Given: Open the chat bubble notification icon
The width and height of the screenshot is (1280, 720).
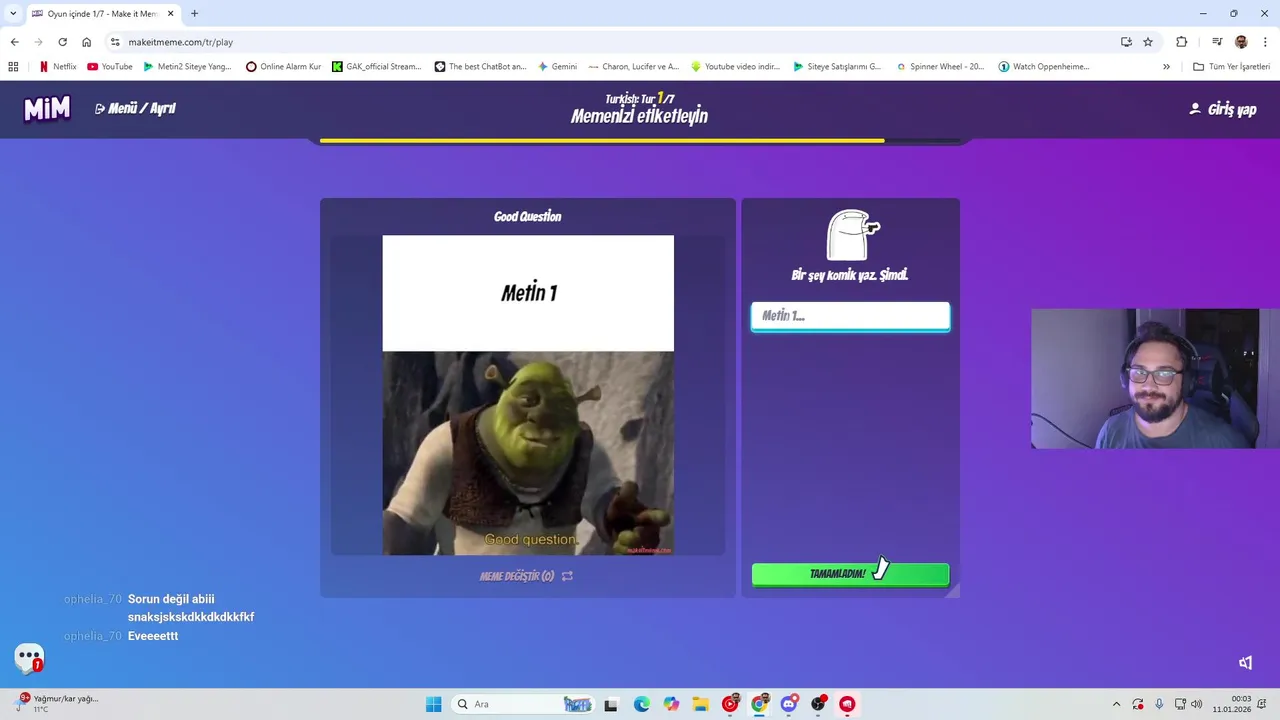Looking at the screenshot, I should [29, 658].
